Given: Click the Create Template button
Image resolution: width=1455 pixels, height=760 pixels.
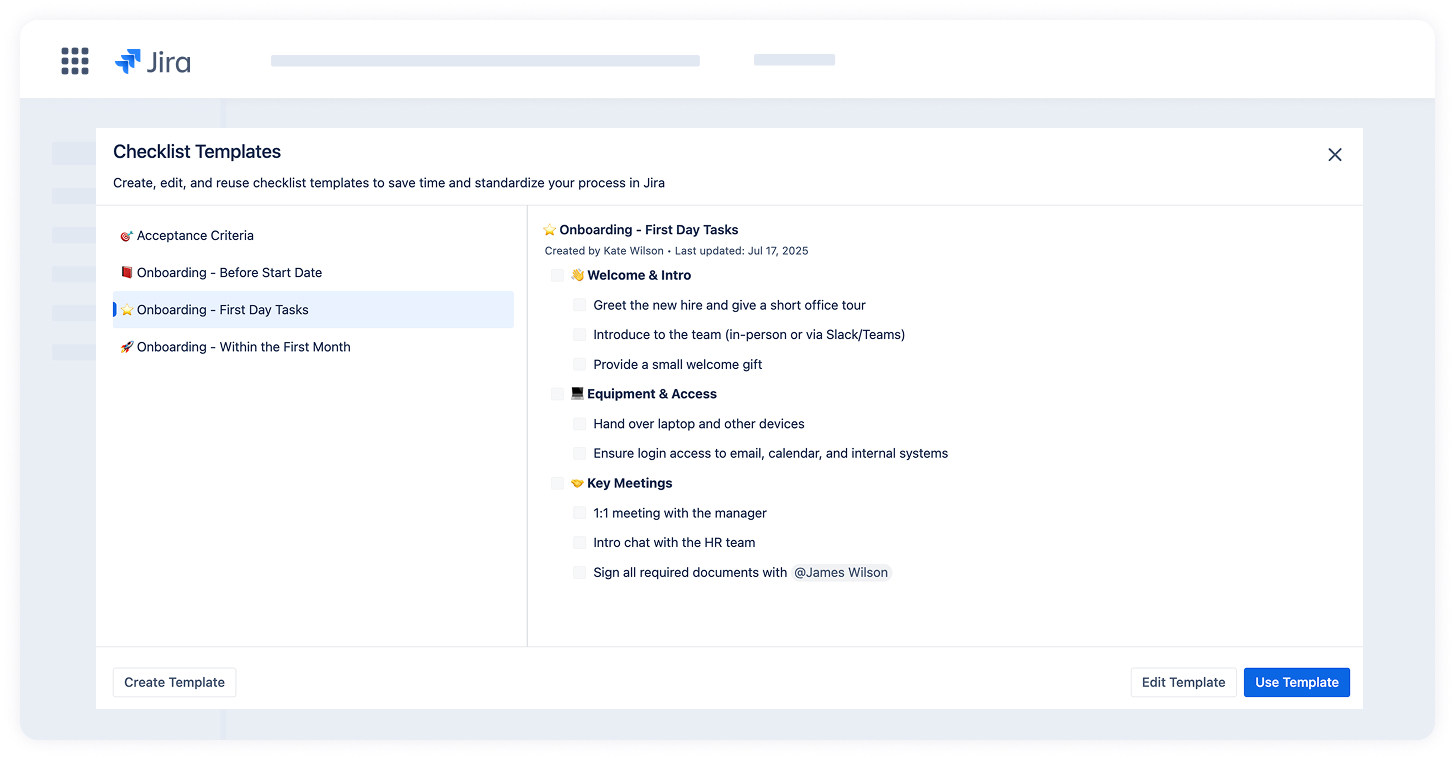Looking at the screenshot, I should (174, 683).
